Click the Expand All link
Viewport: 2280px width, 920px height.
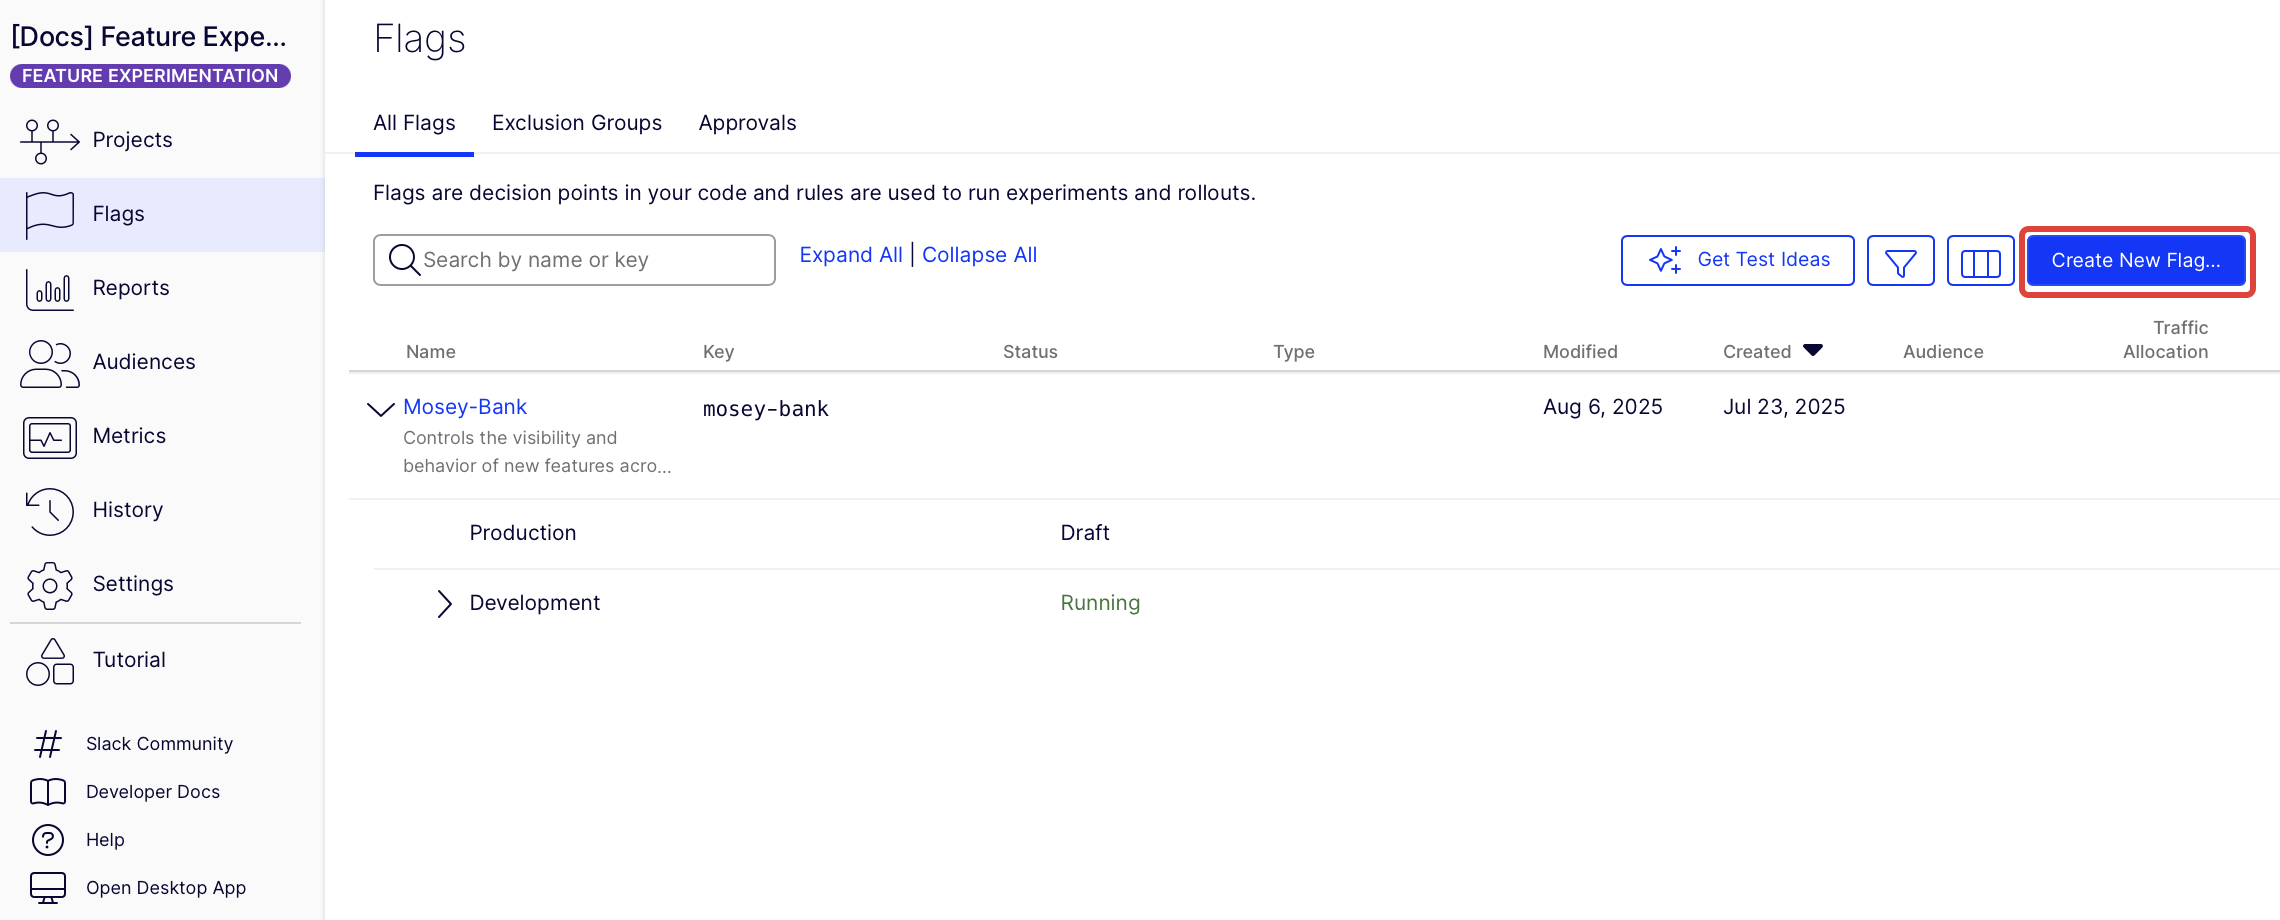pos(850,255)
